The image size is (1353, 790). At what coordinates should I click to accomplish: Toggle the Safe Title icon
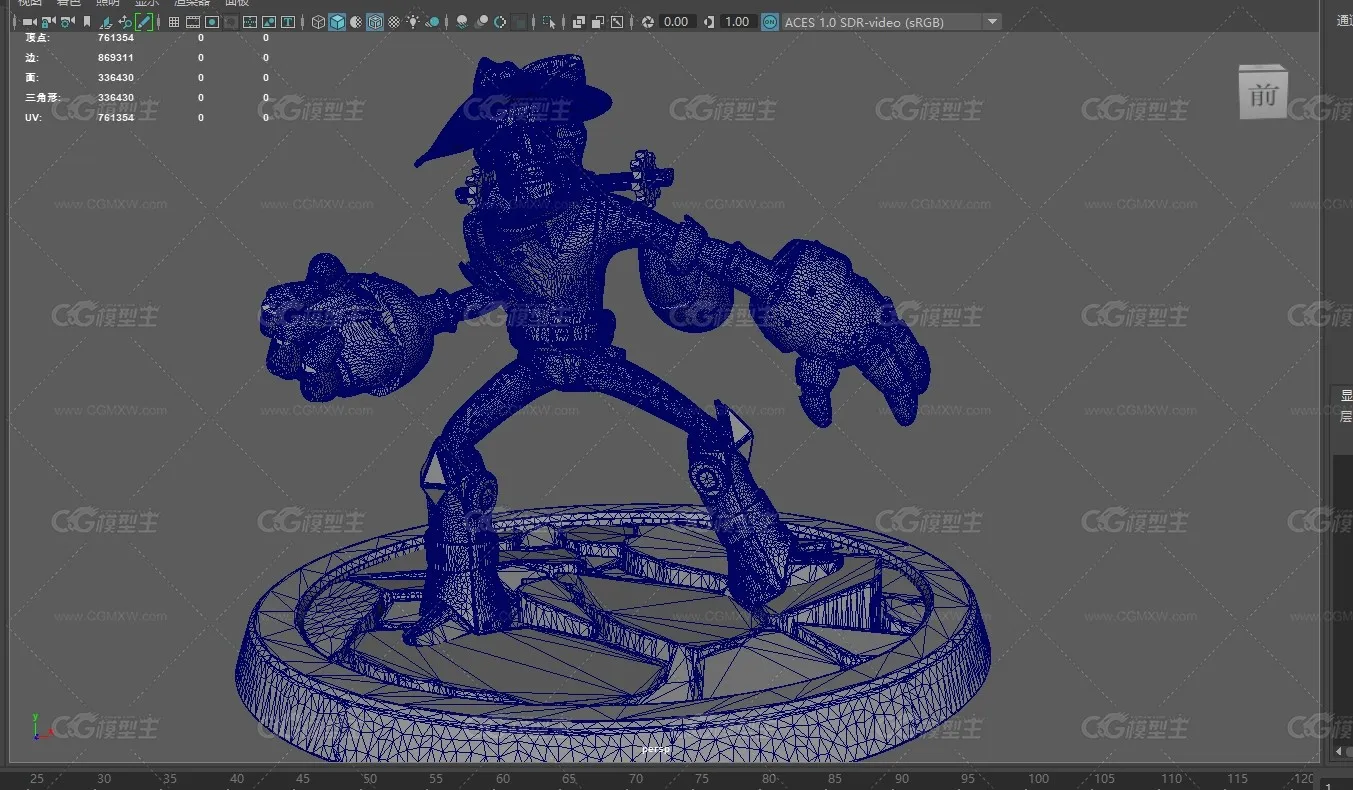(x=287, y=22)
